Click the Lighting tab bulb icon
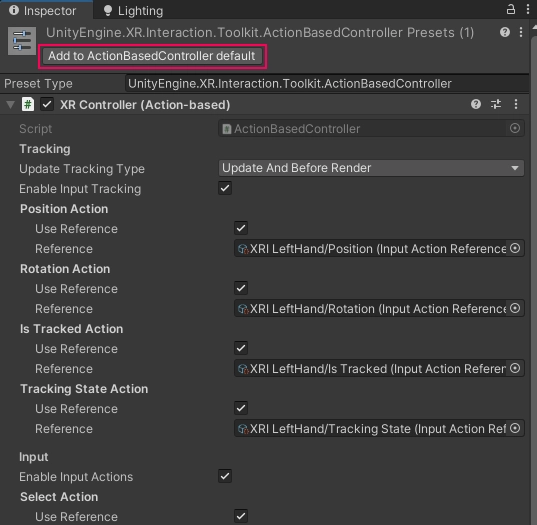537x525 pixels. pos(108,11)
